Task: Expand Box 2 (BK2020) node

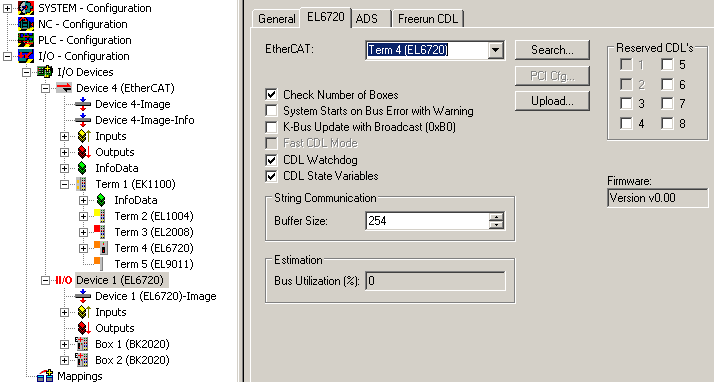Action: click(65, 360)
